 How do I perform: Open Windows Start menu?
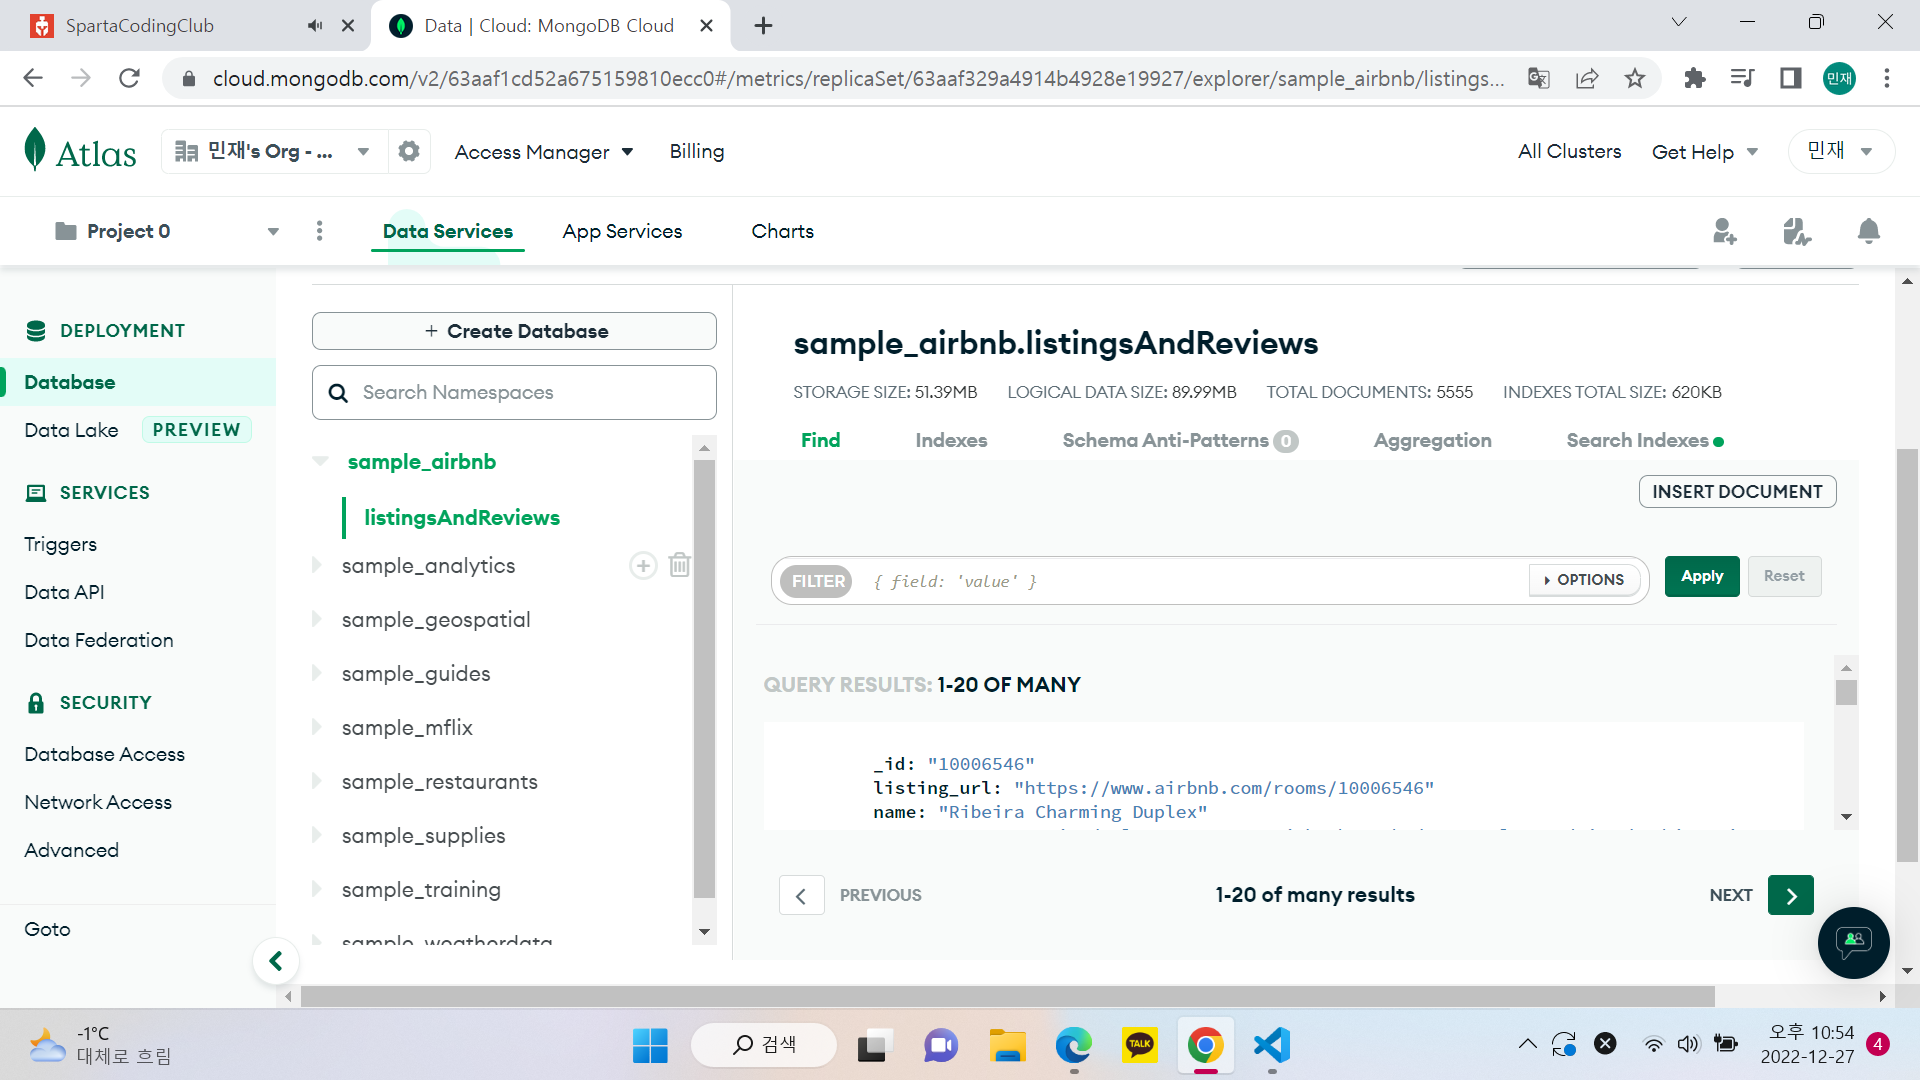click(x=650, y=1046)
